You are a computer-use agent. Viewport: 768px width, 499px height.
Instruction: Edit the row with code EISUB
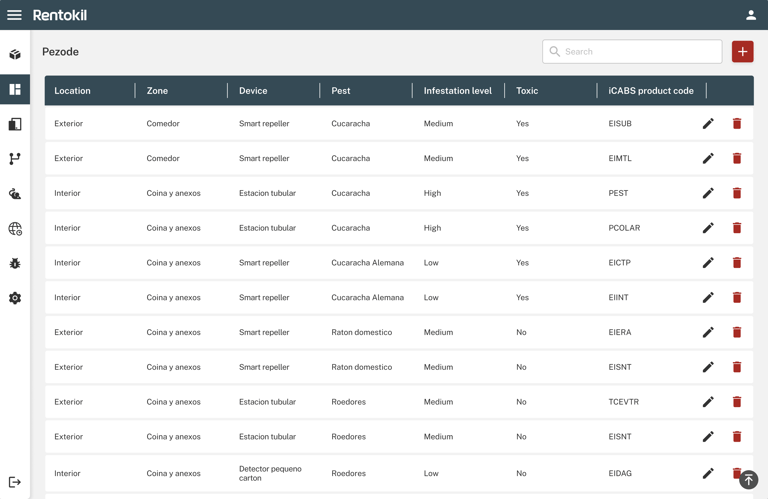pyautogui.click(x=708, y=123)
